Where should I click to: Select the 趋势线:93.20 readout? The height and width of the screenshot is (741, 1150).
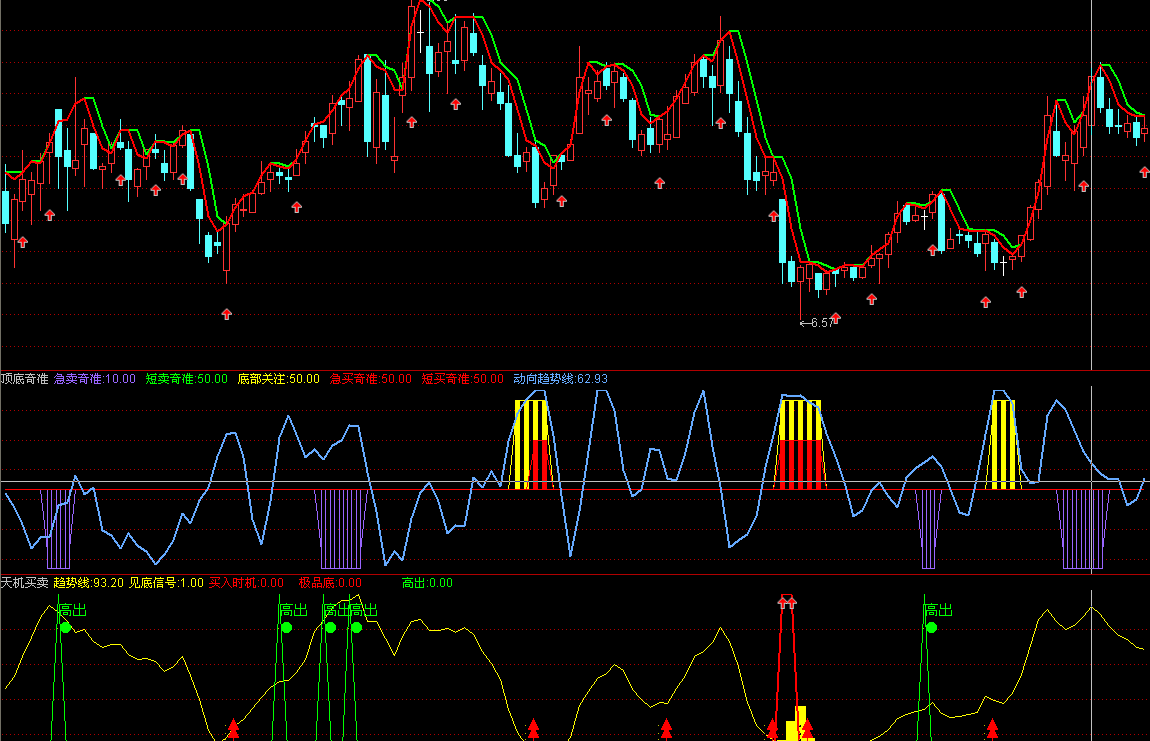pos(89,583)
